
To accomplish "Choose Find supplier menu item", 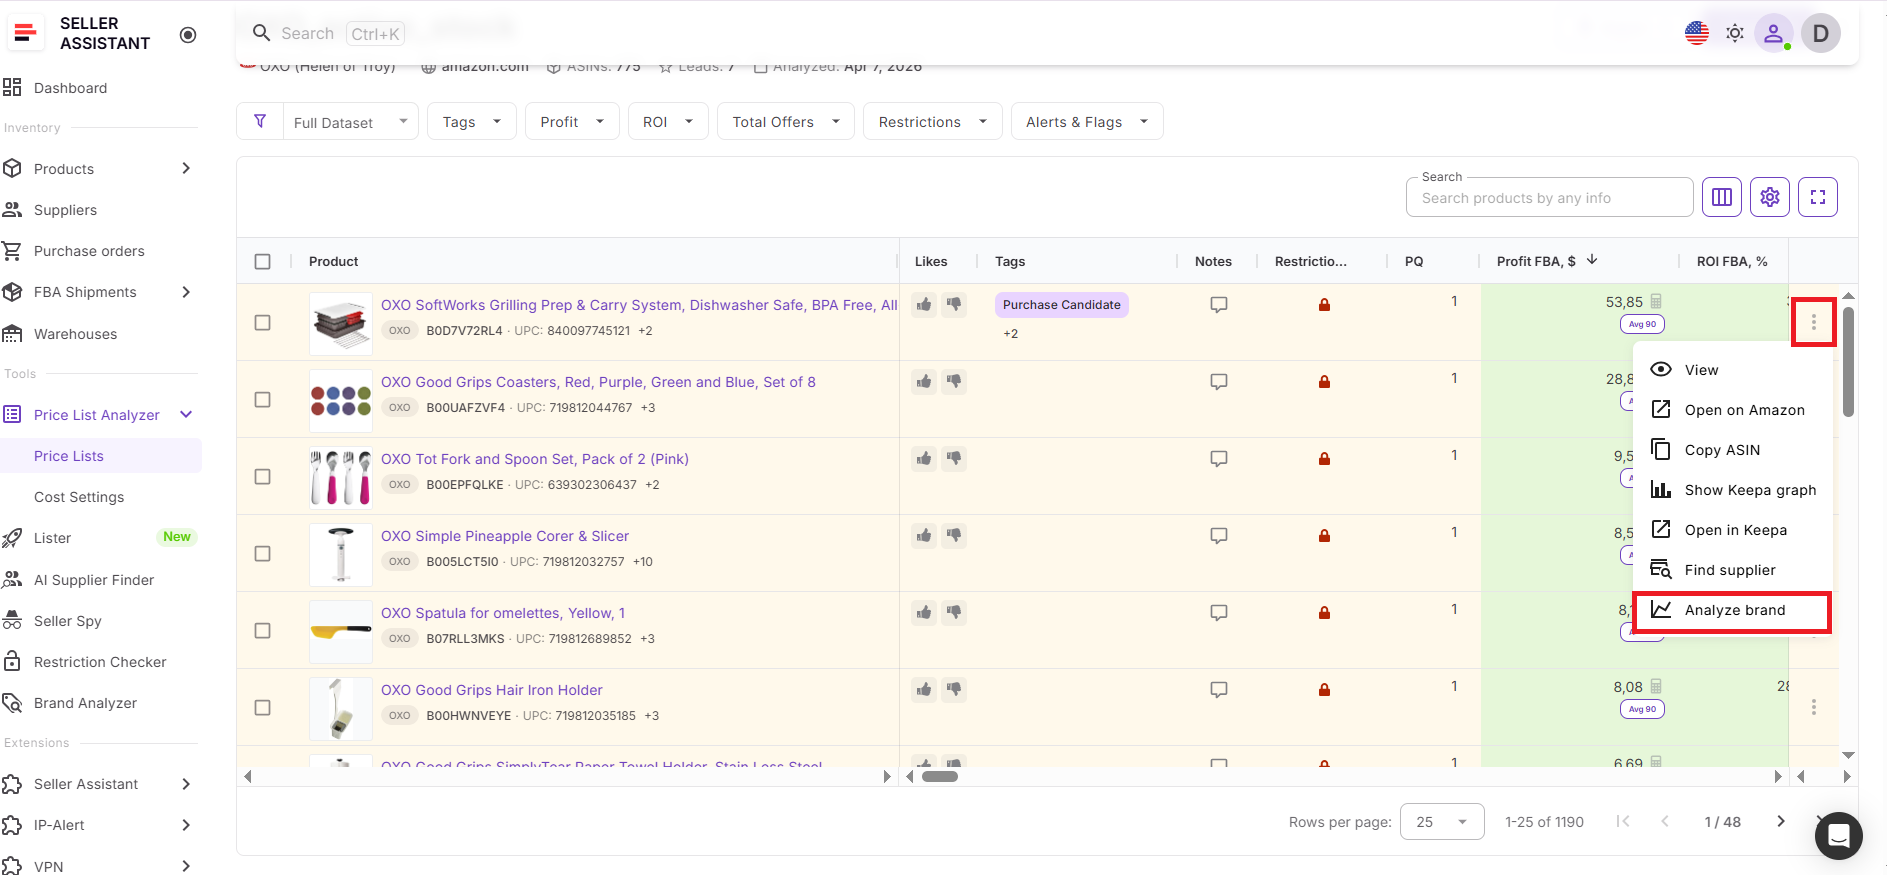I will coord(1732,570).
